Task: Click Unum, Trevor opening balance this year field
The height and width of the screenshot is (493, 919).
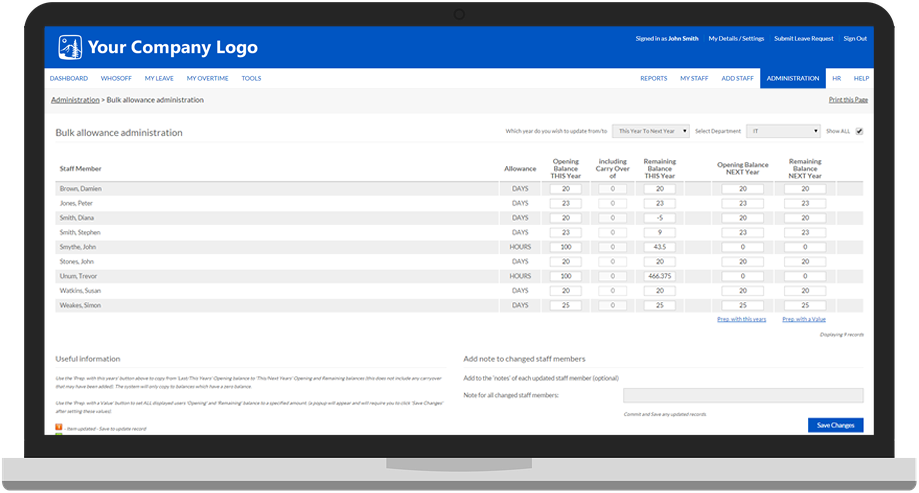Action: 566,276
